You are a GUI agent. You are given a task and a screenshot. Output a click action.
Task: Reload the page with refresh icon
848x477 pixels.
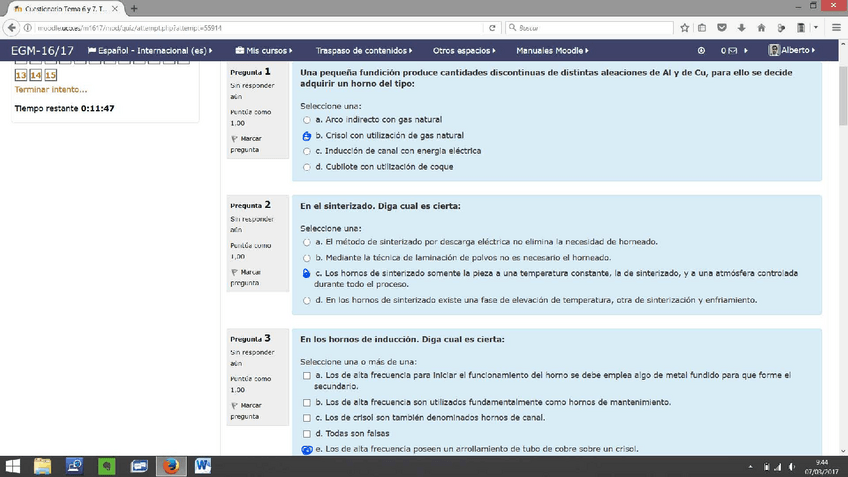tap(493, 27)
